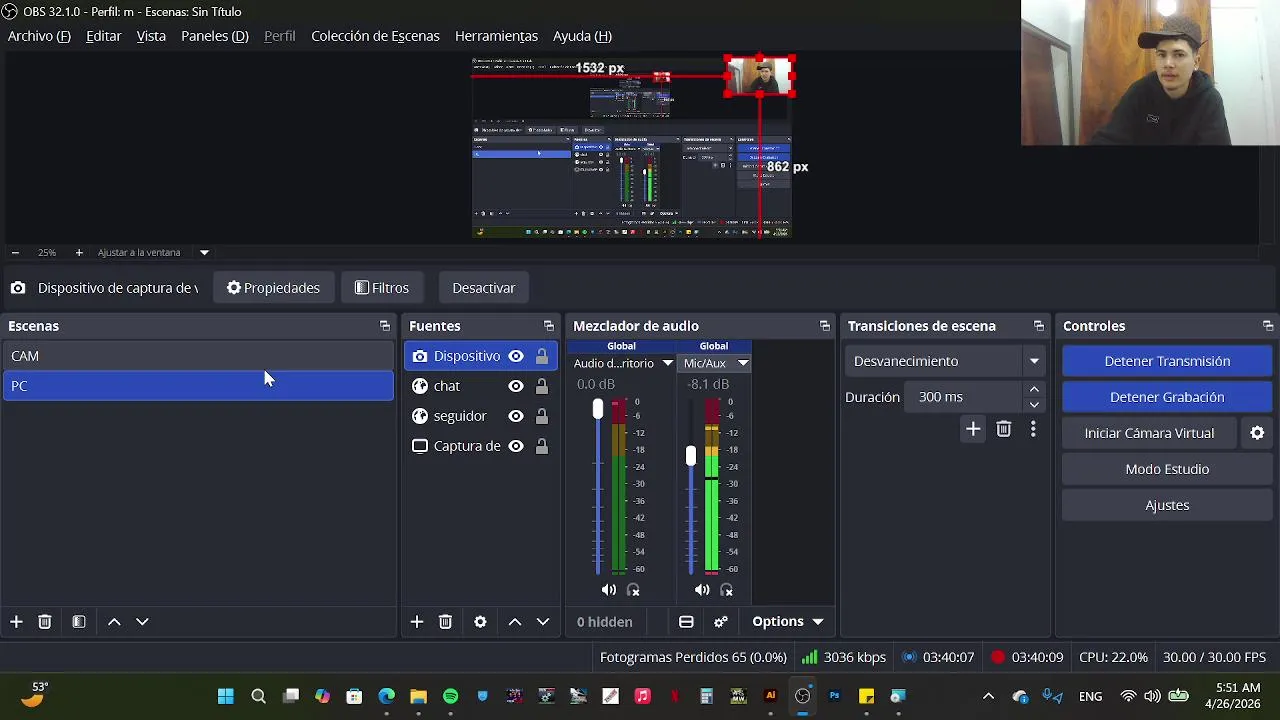Undock the Fuentes panel icon
The width and height of the screenshot is (1280, 720).
pos(548,326)
